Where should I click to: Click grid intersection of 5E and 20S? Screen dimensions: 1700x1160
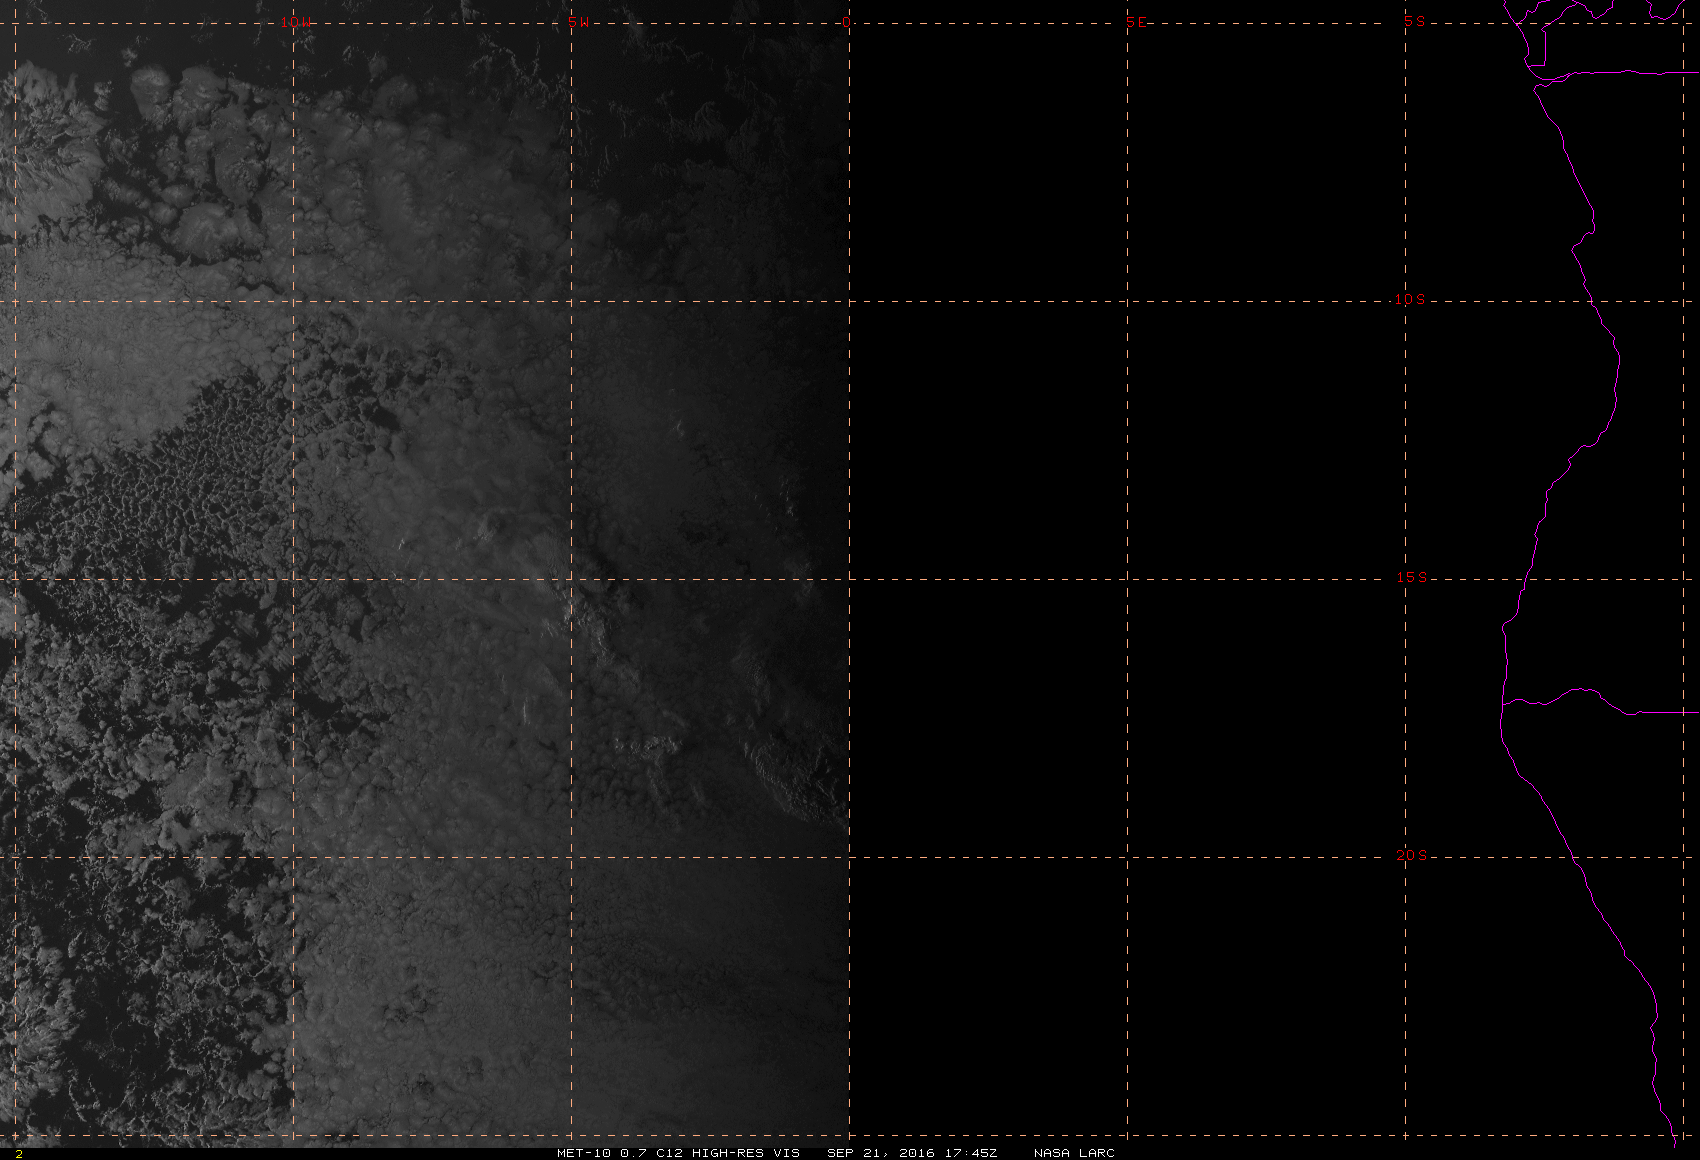[1128, 857]
